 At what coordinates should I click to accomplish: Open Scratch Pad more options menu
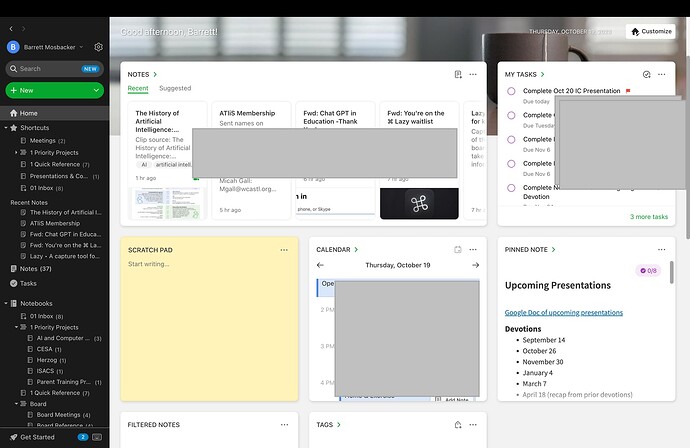pos(284,250)
